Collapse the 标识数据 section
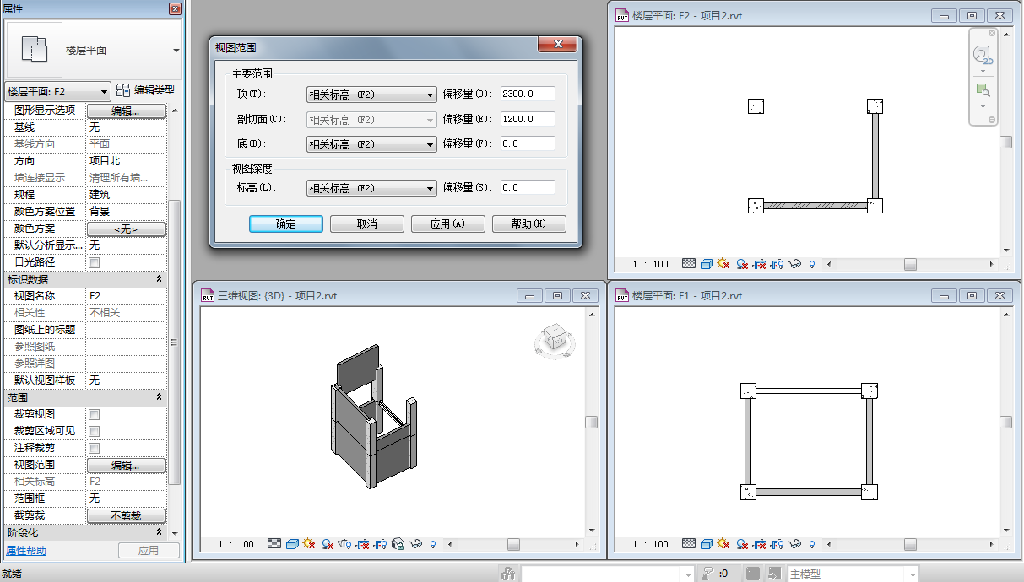This screenshot has width=1024, height=582. pos(159,279)
